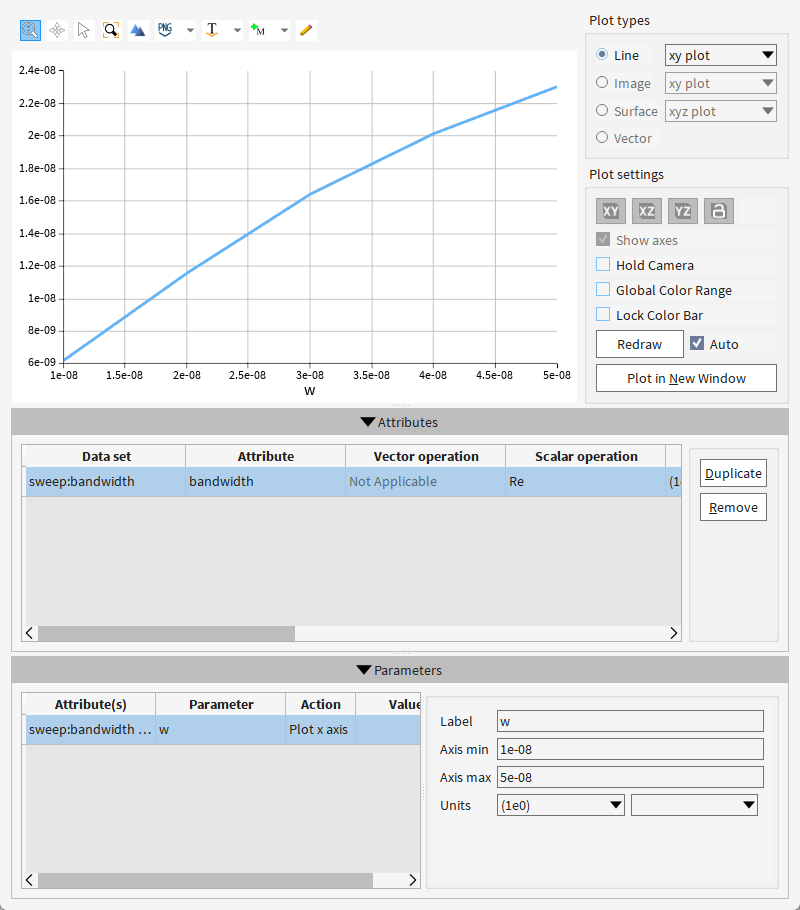
Task: Click Attributes table scroll right arrow
Action: pyautogui.click(x=673, y=633)
